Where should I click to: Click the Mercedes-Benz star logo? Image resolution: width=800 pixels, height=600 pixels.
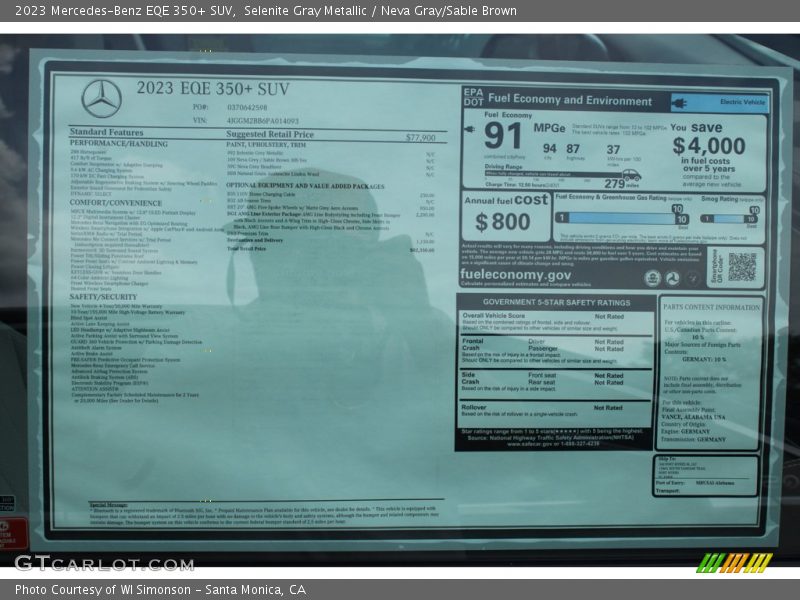click(x=102, y=99)
